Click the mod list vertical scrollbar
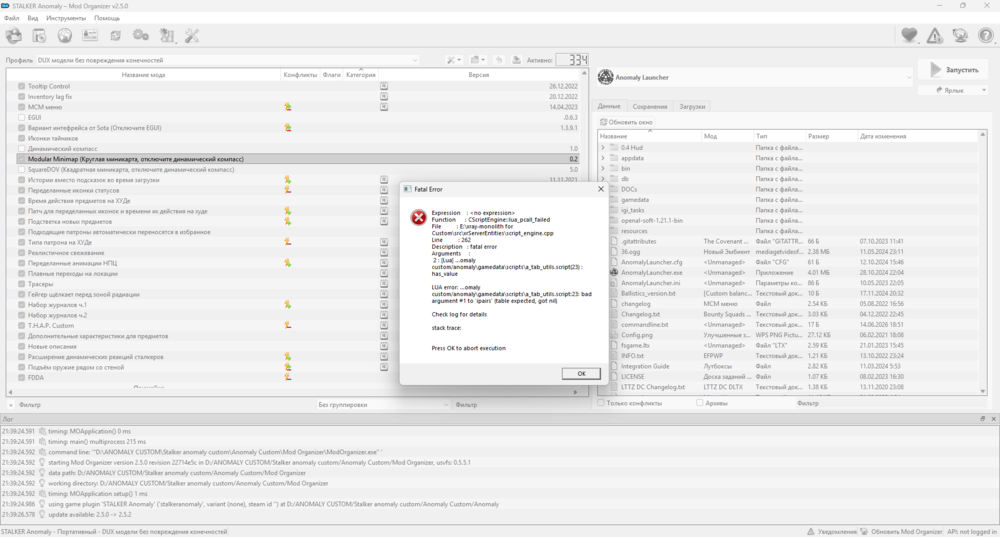1000x537 pixels. tap(584, 230)
